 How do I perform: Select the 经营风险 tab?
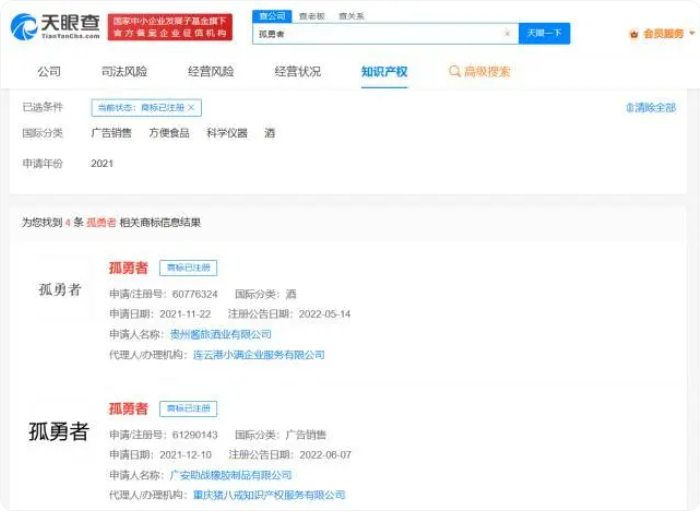click(x=211, y=72)
